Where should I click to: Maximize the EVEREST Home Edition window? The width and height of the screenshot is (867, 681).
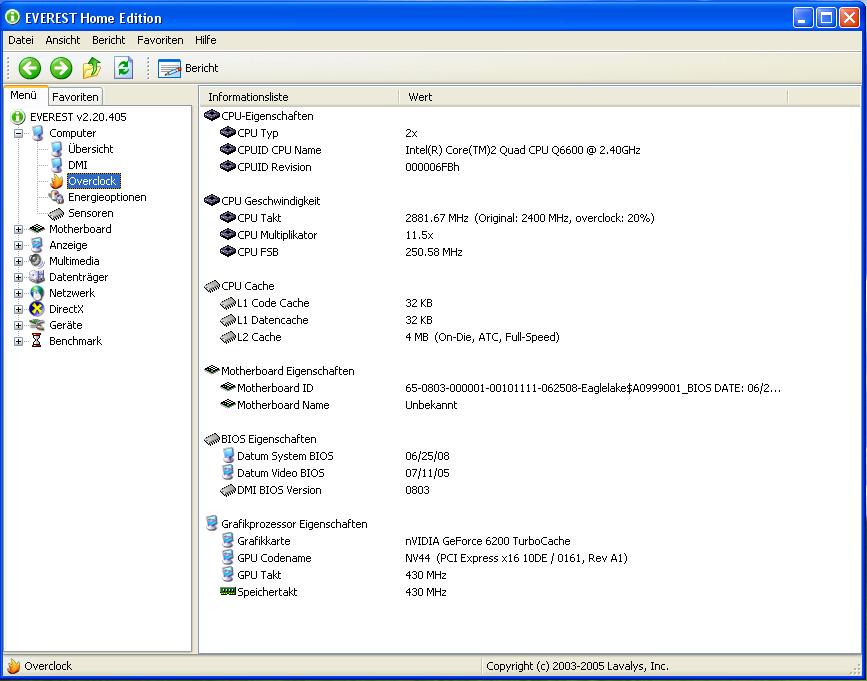(826, 18)
